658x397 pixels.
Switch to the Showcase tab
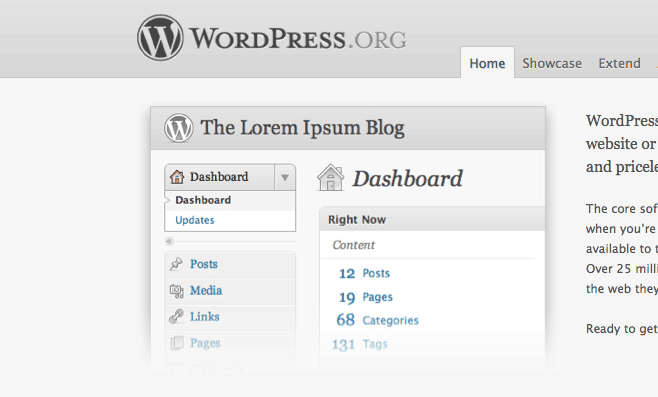552,63
